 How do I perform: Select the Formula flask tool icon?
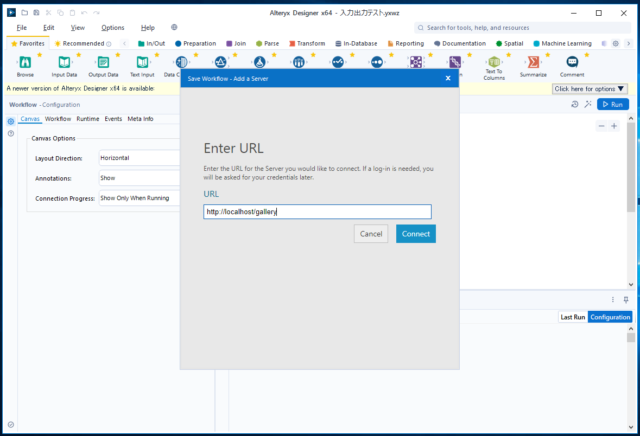[260, 62]
